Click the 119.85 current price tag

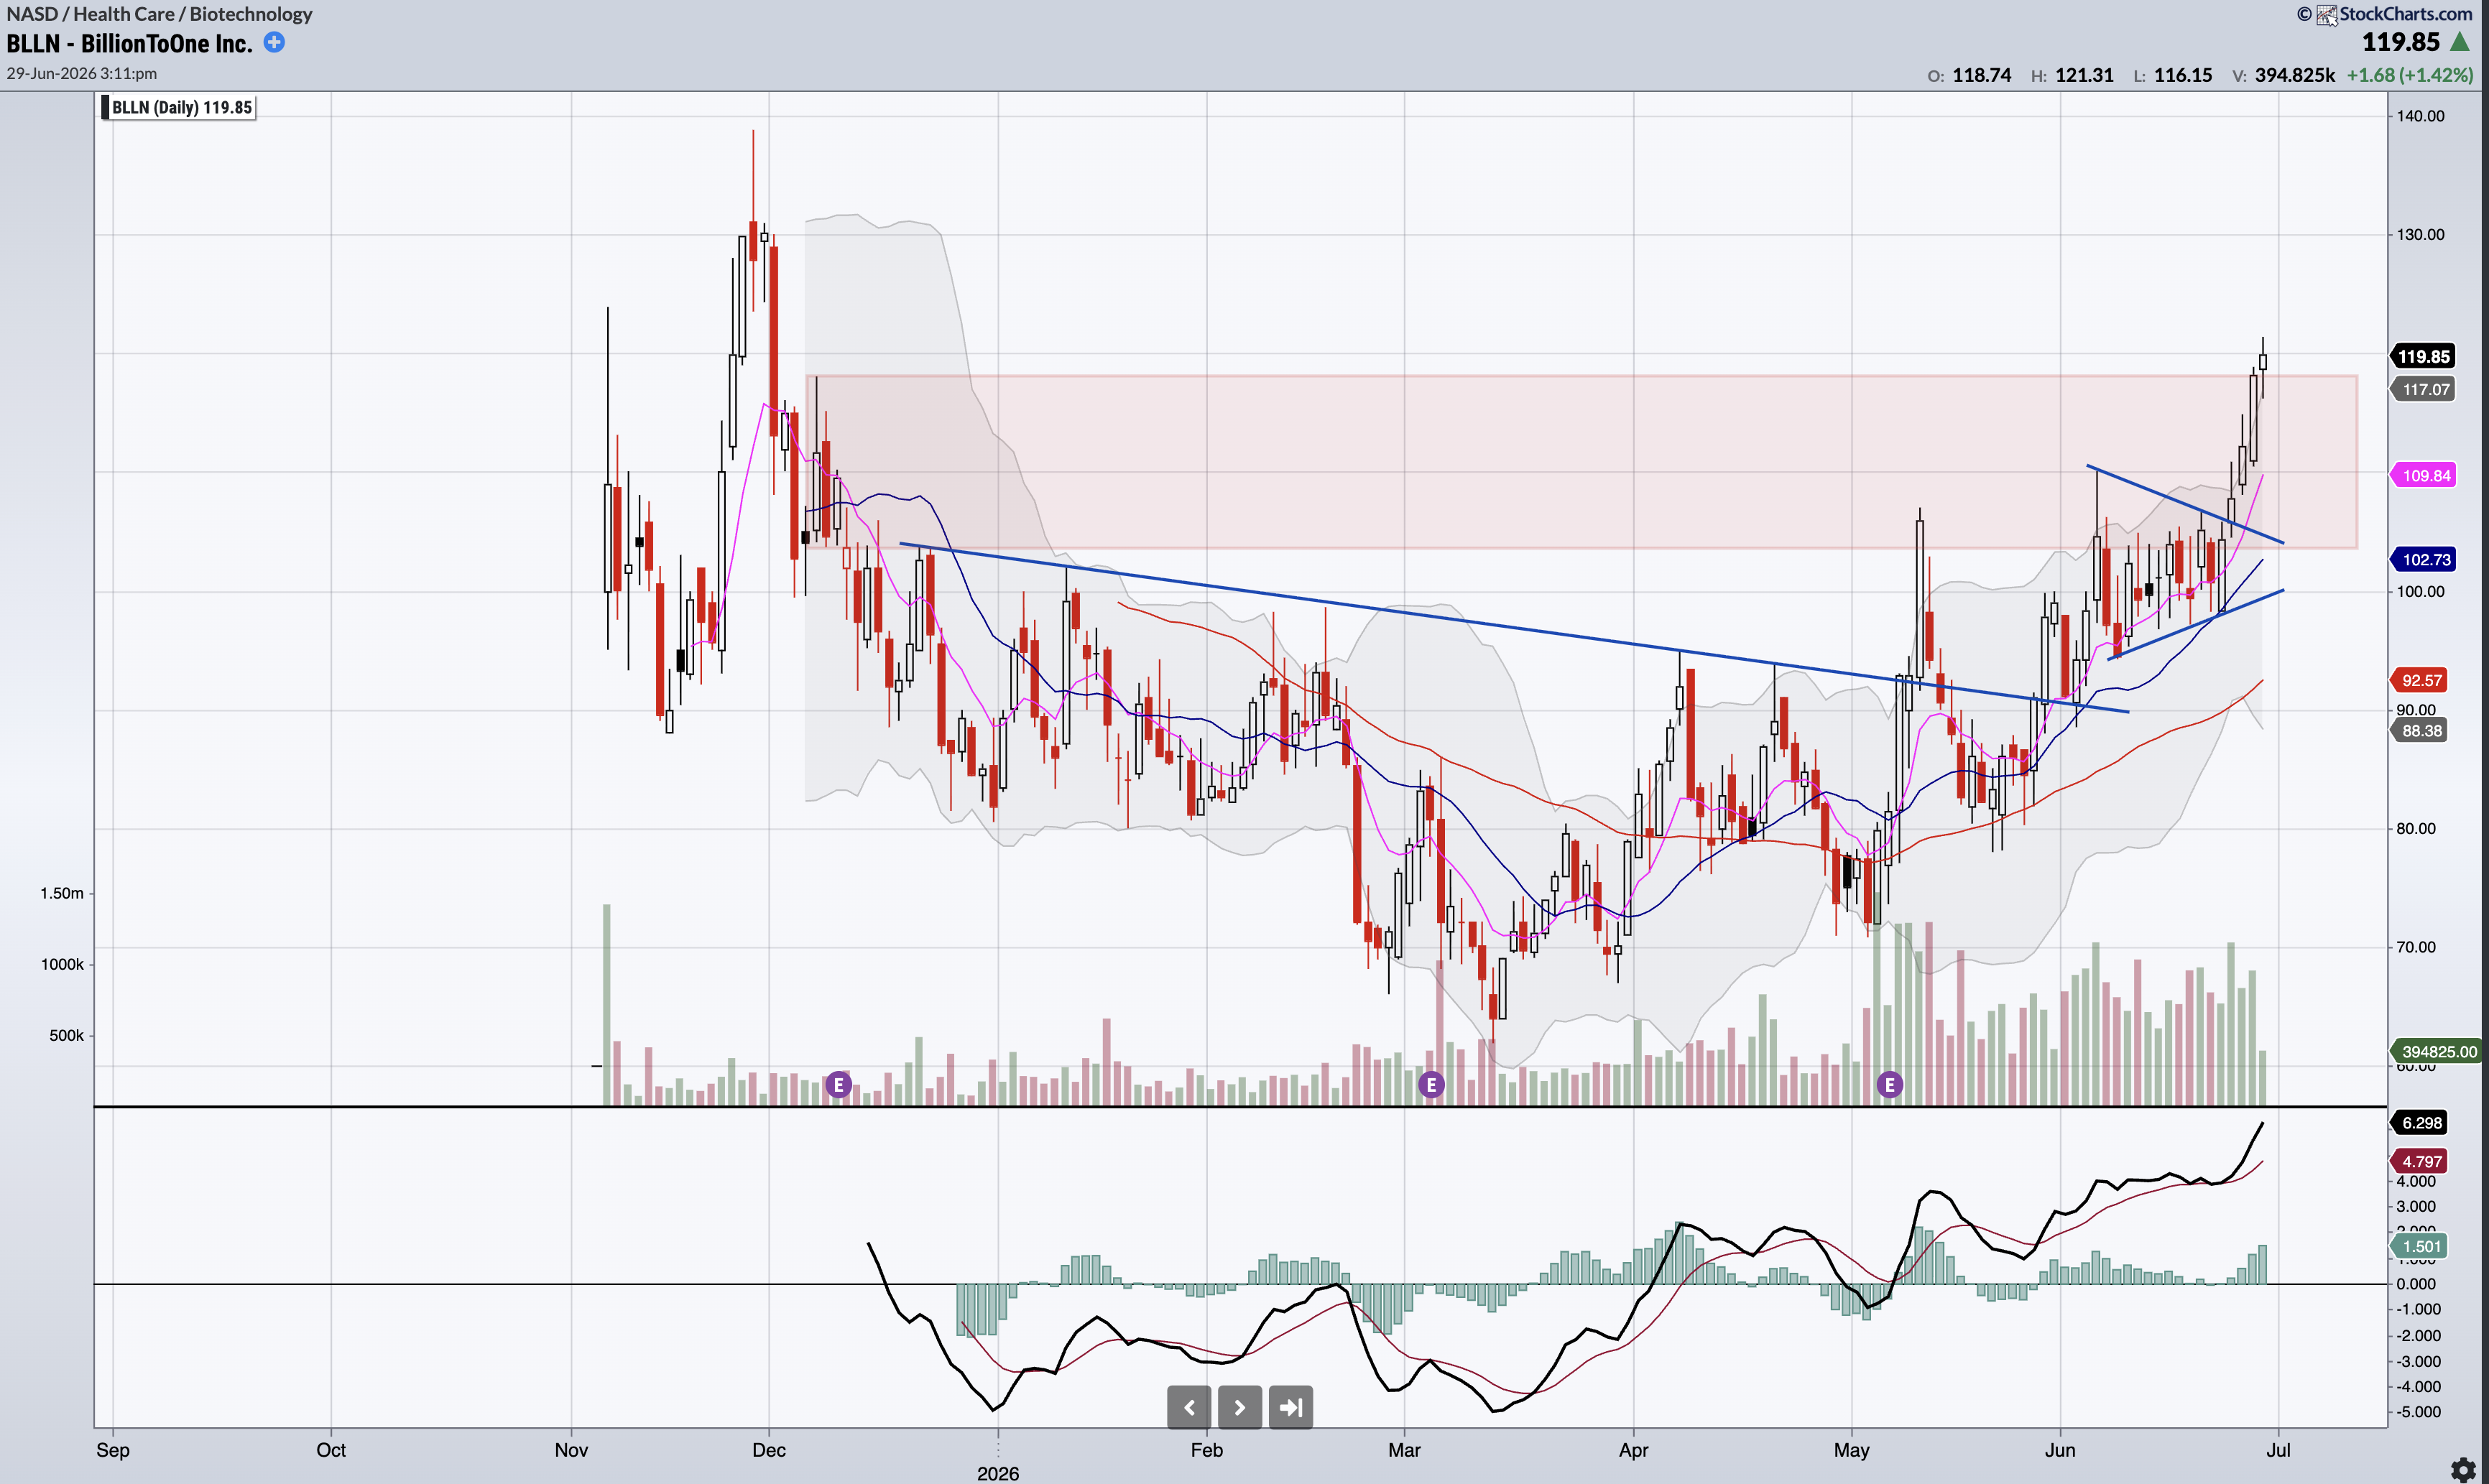2423,356
